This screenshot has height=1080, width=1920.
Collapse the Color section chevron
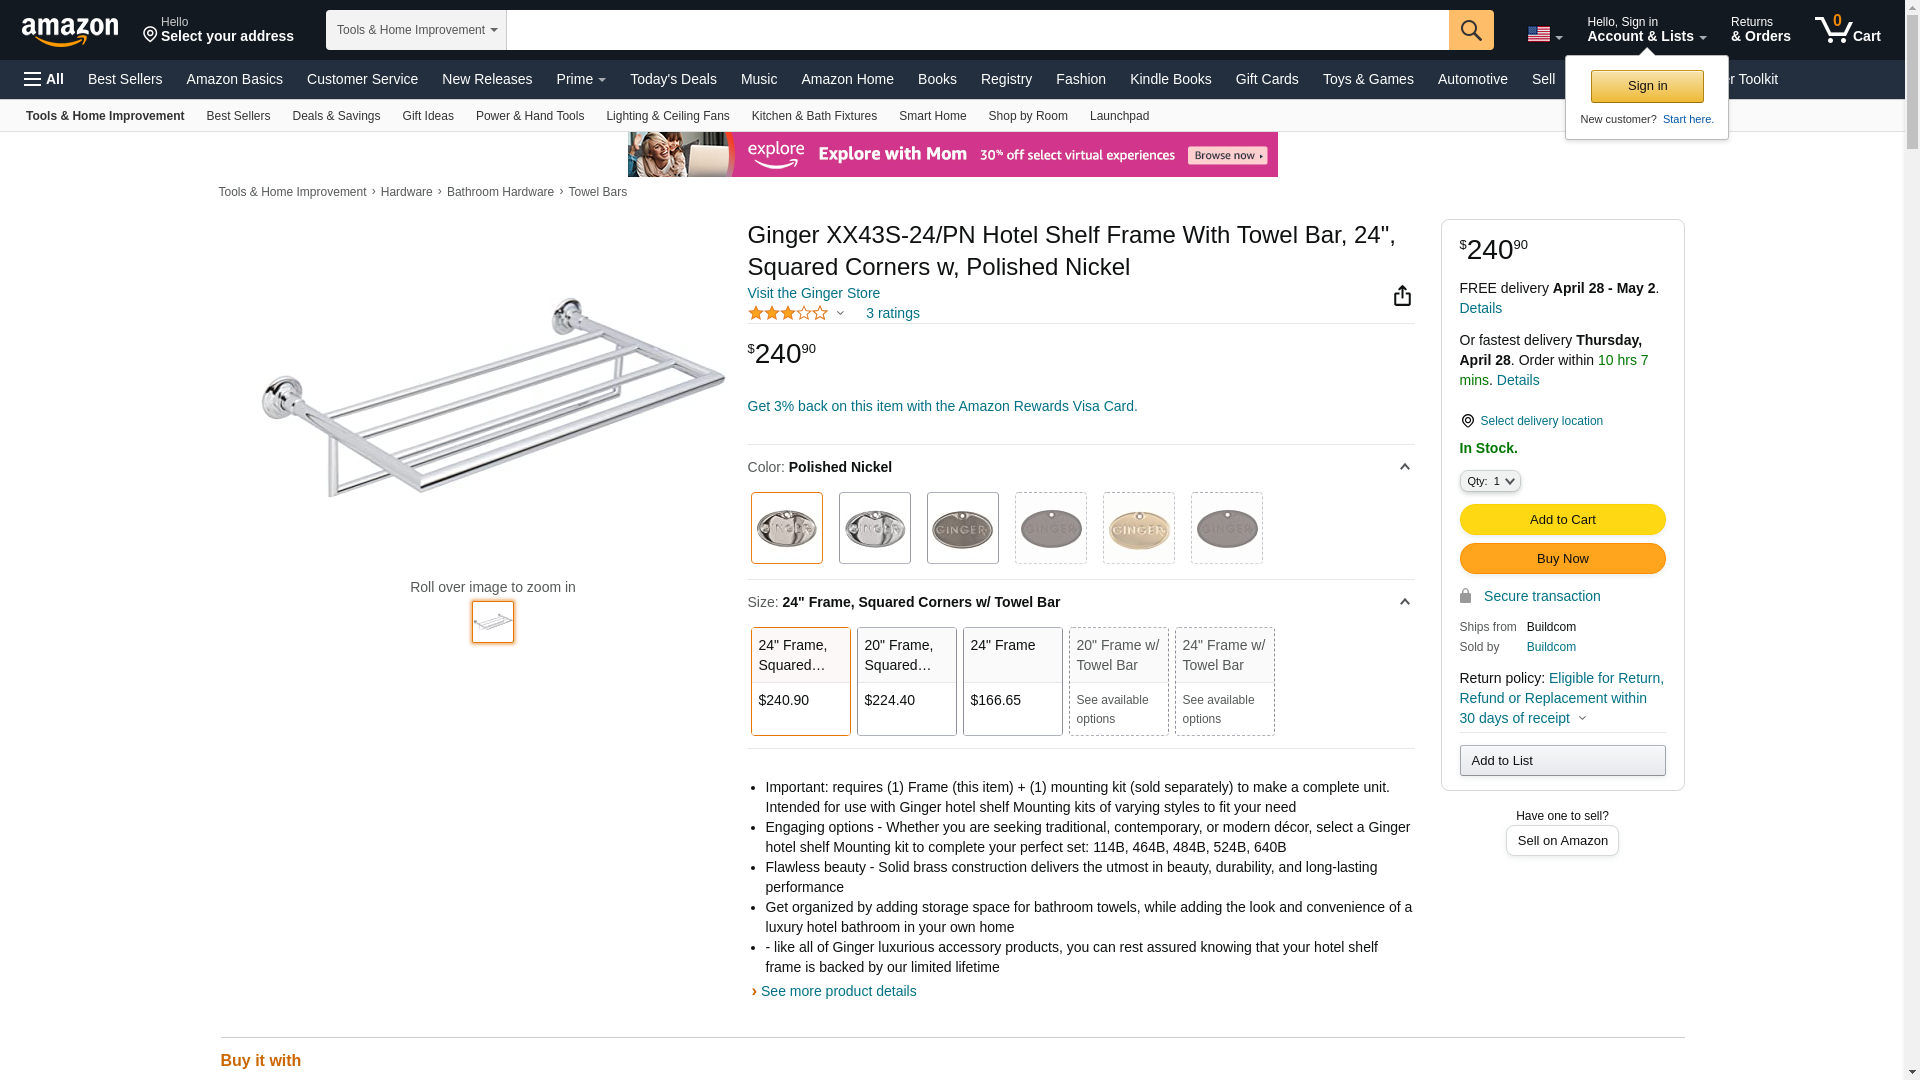(x=1404, y=467)
